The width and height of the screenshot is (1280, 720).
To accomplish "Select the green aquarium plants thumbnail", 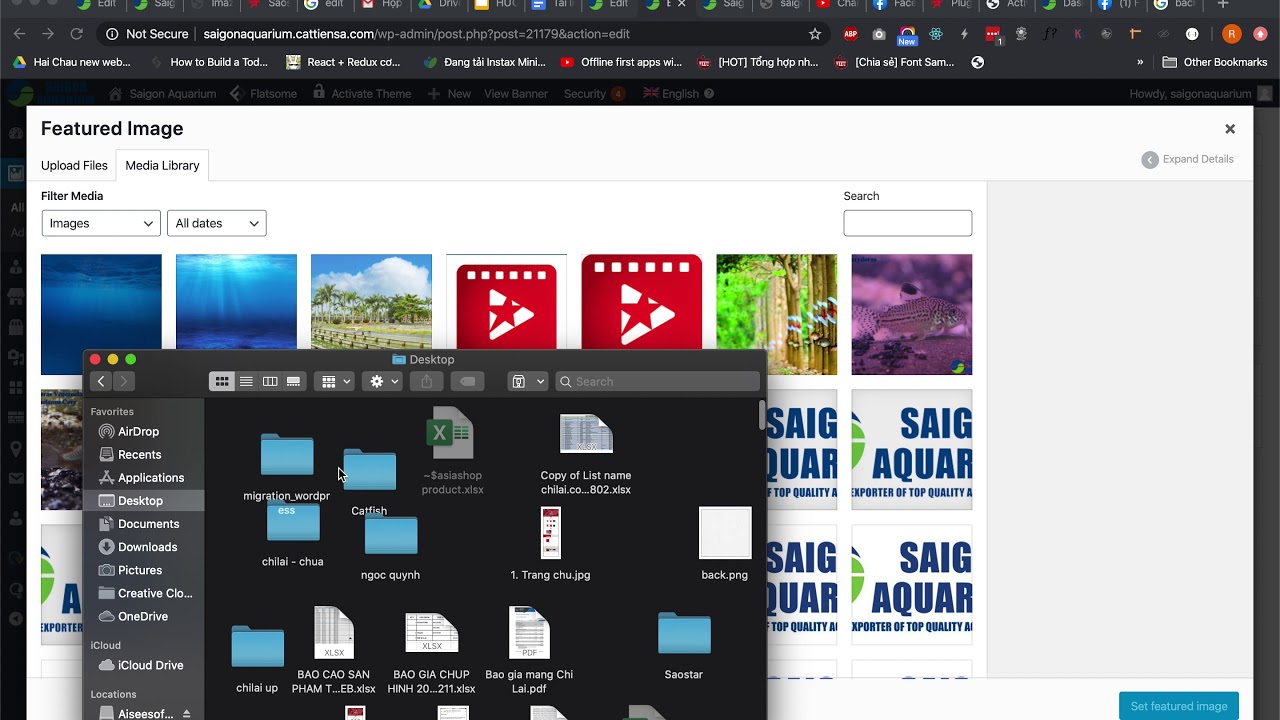I will [x=777, y=314].
